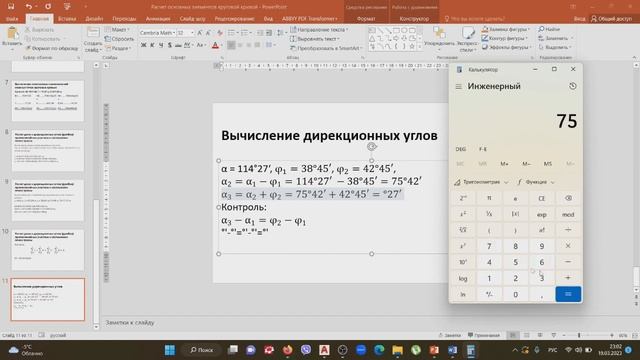Click the calculator plus key
640x360 pixels.
click(x=568, y=278)
